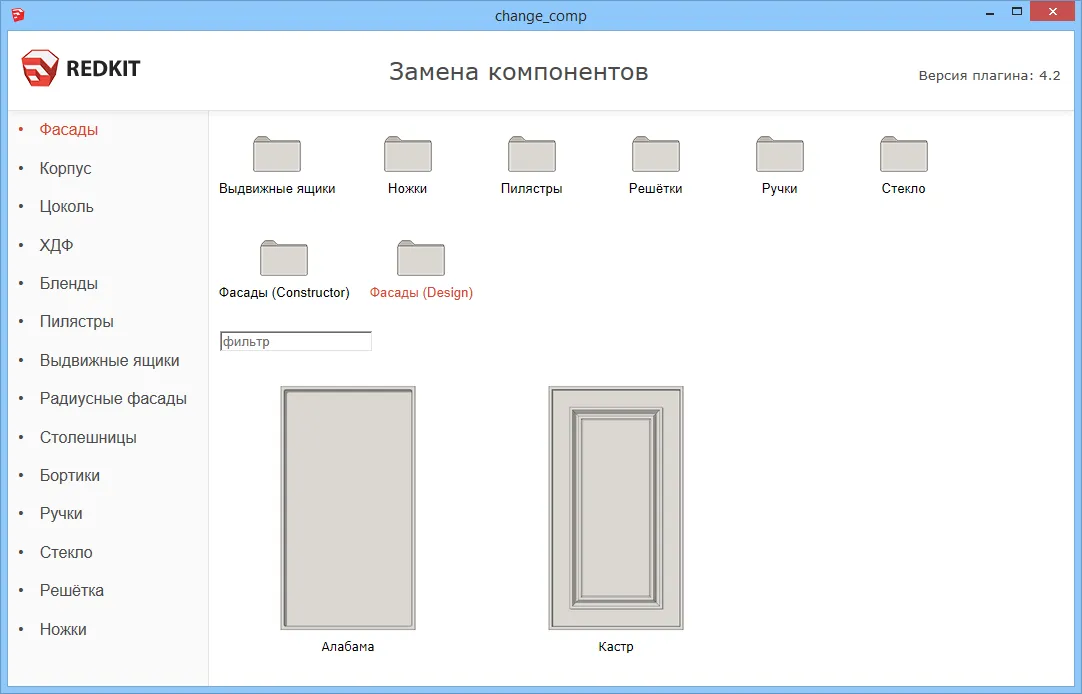This screenshot has width=1082, height=694.
Task: Select the Фасады sidebar item
Action: pos(69,130)
